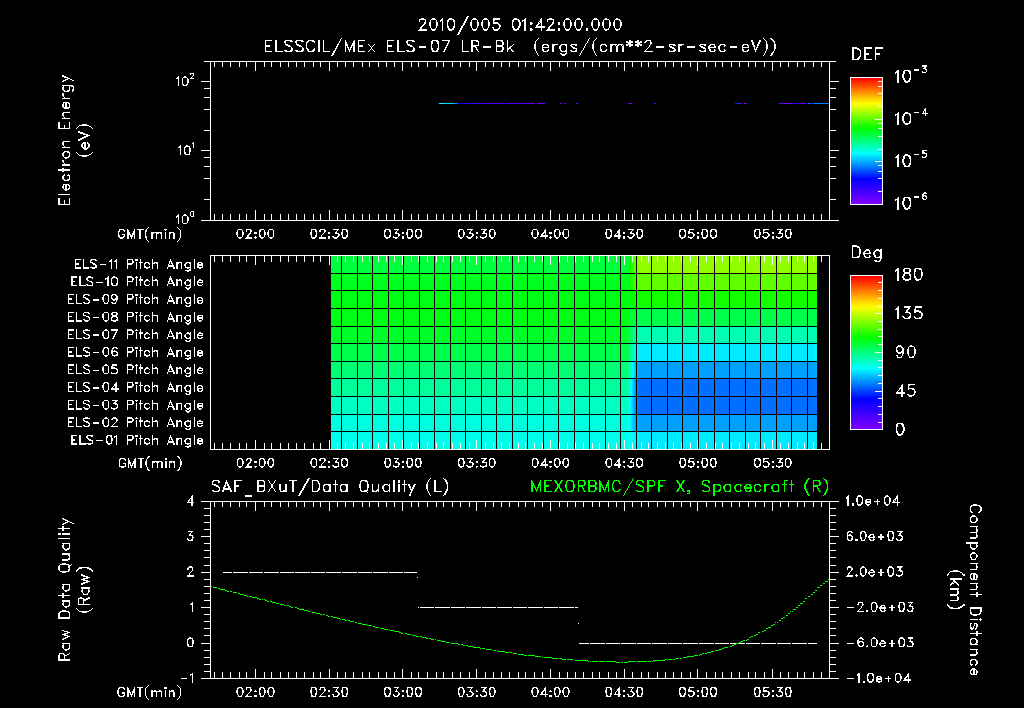
Task: Click the ELS-04 Pitch Angle row label
Action: coord(135,388)
